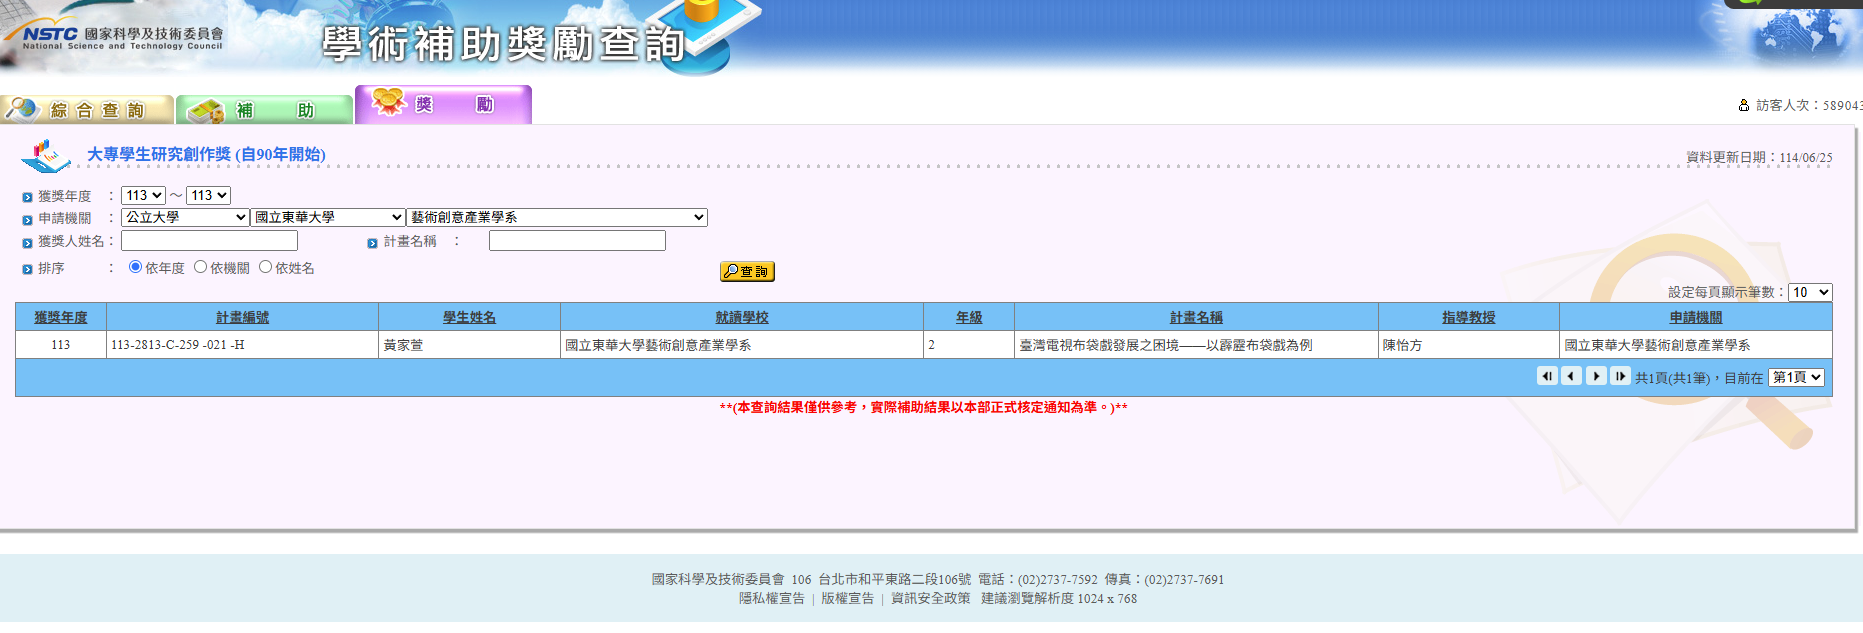Screen dimensions: 1863x633
Task: Sort by 獲獎年度 column header
Action: coord(61,317)
